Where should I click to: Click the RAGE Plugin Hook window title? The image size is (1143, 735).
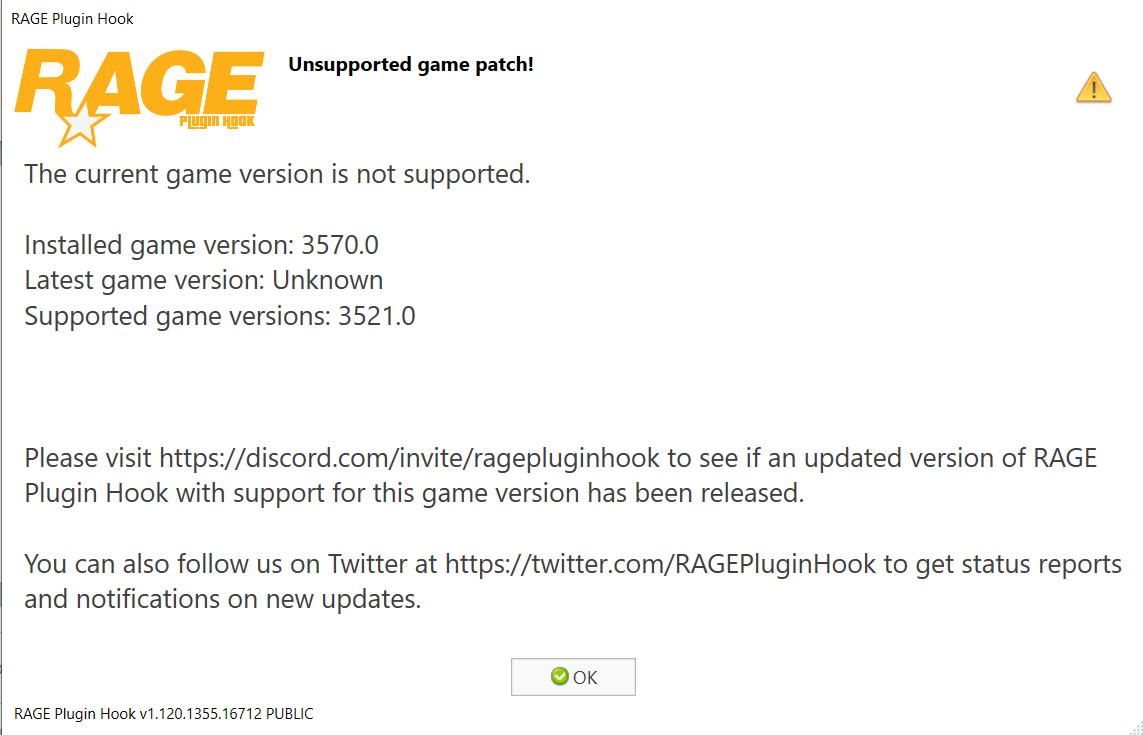[x=72, y=19]
